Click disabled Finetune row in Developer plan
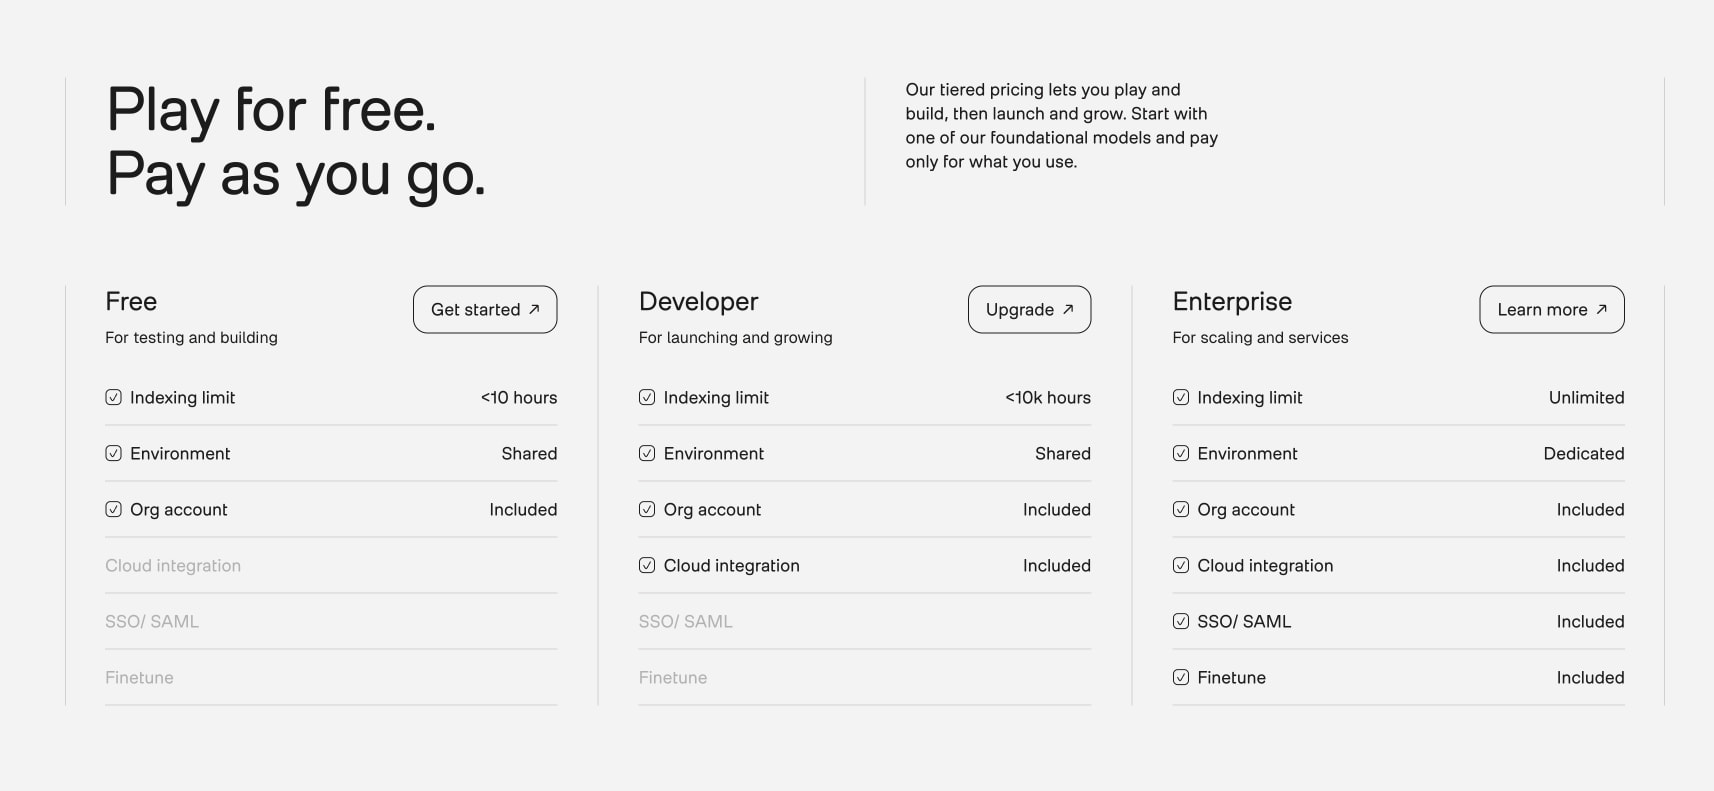This screenshot has width=1714, height=791. [865, 677]
